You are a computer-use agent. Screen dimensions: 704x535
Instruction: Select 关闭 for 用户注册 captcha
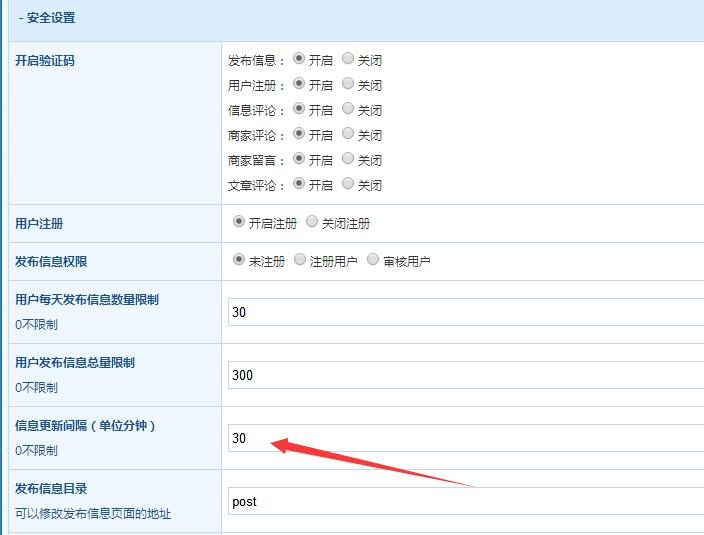point(348,84)
